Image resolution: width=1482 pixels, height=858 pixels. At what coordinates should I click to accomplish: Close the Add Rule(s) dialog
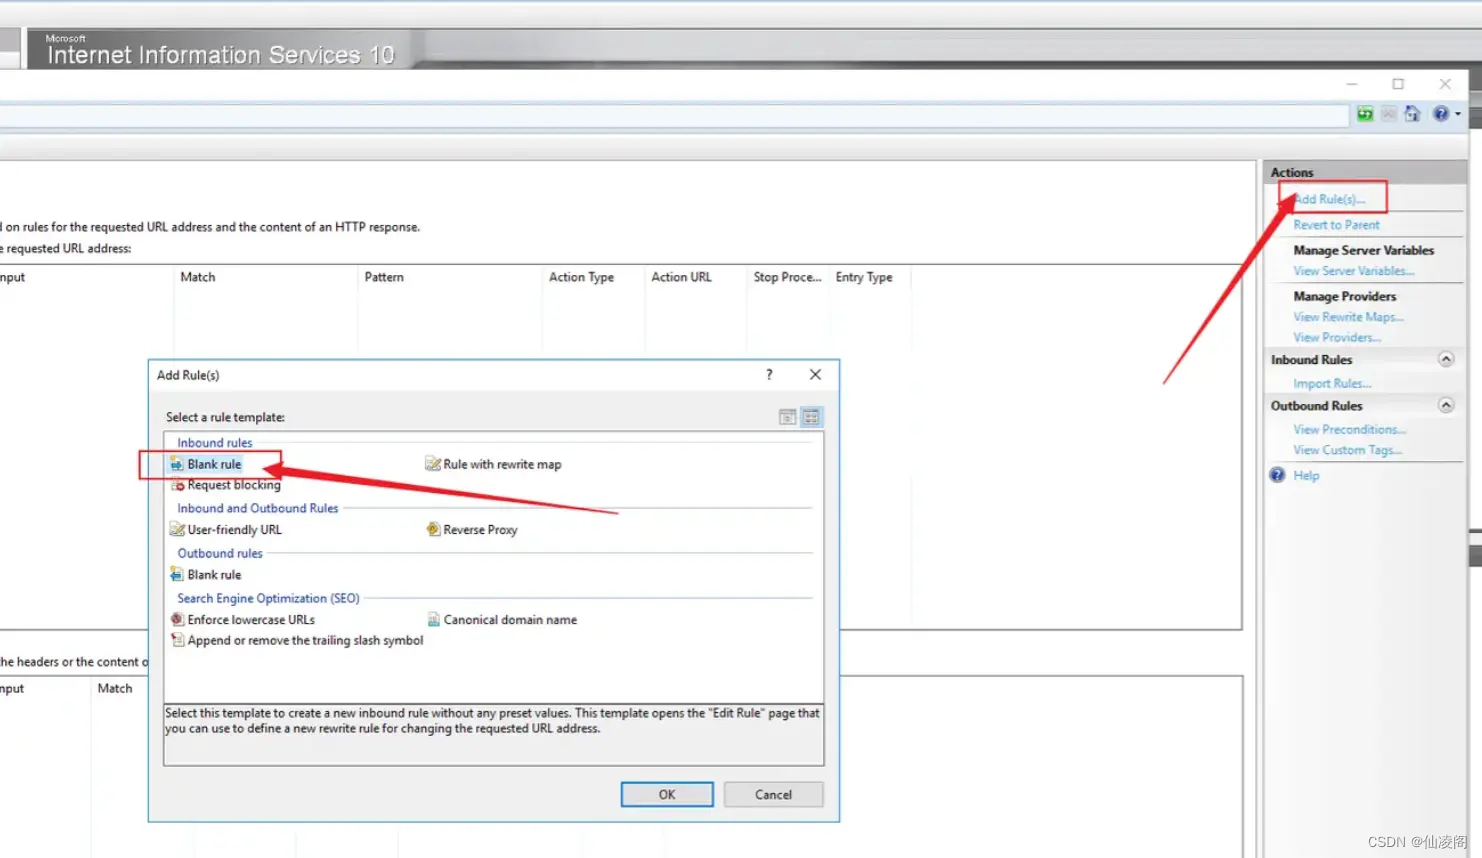pyautogui.click(x=815, y=374)
